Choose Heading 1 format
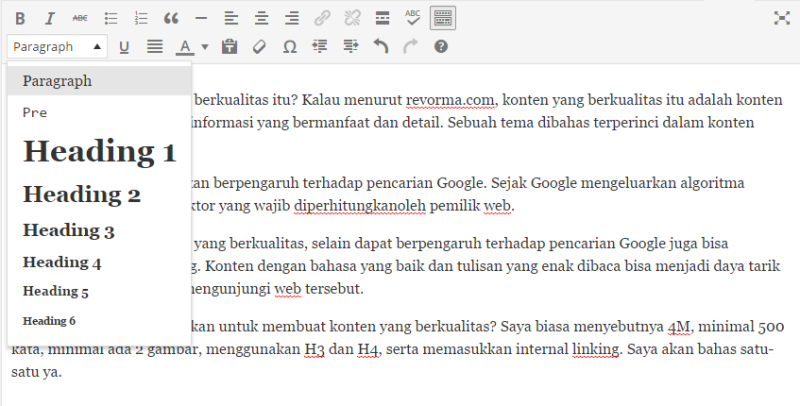Viewport: 800px width, 406px height. pos(99,152)
